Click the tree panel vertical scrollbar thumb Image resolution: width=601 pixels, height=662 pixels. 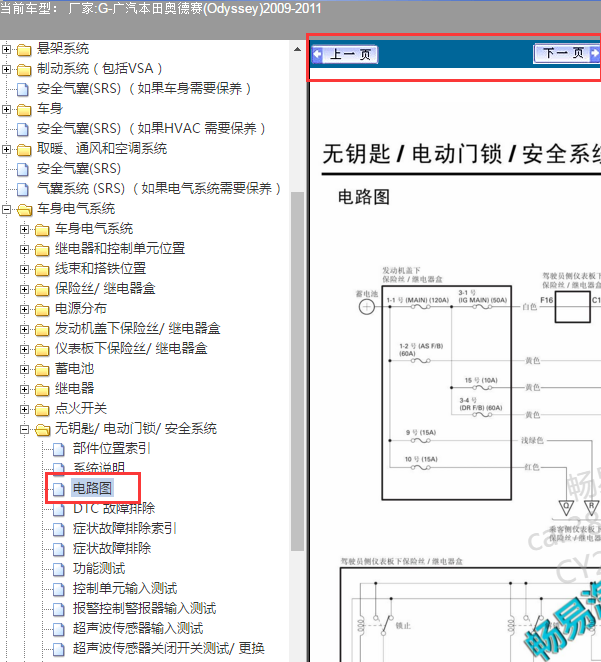coord(298,372)
